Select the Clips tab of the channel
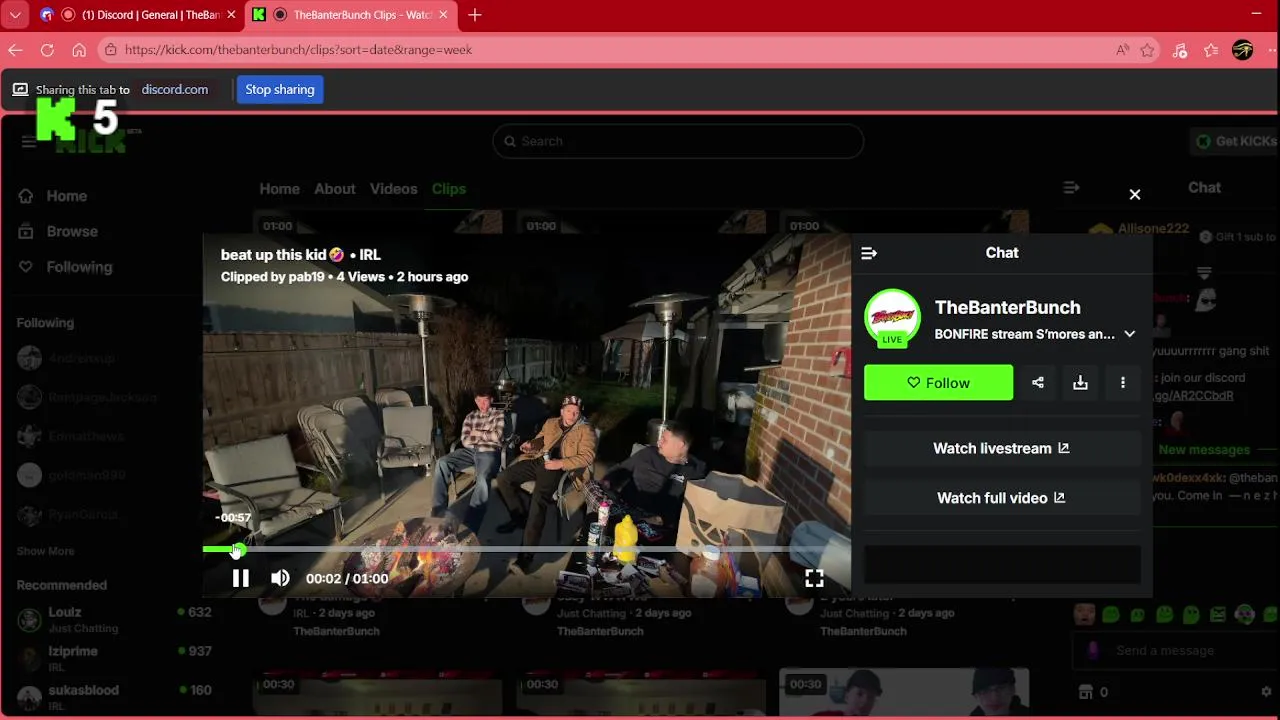Screen dimensions: 1280x720 pos(449,189)
